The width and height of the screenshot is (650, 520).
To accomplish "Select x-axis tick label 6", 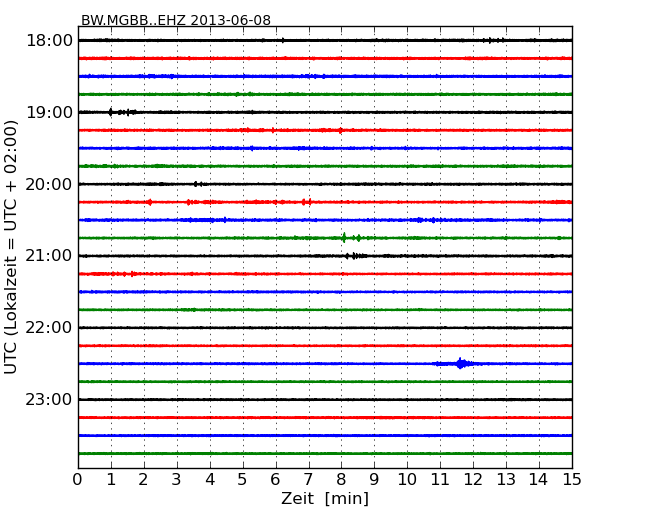I will [x=275, y=480].
